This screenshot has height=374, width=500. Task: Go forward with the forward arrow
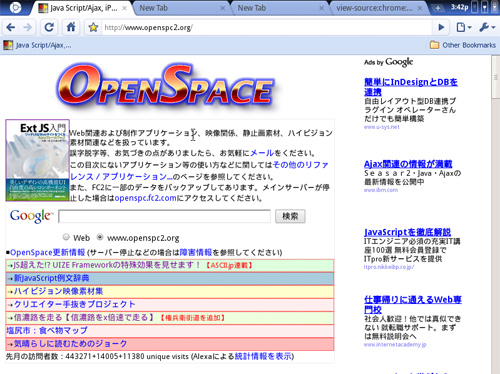point(28,27)
